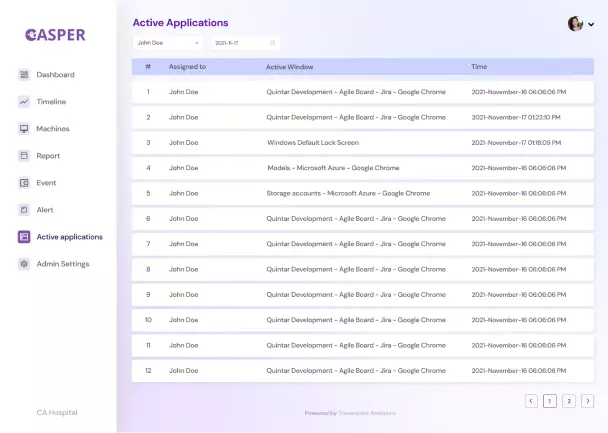Image resolution: width=608 pixels, height=433 pixels.
Task: Go to page 2 of results
Action: [569, 401]
